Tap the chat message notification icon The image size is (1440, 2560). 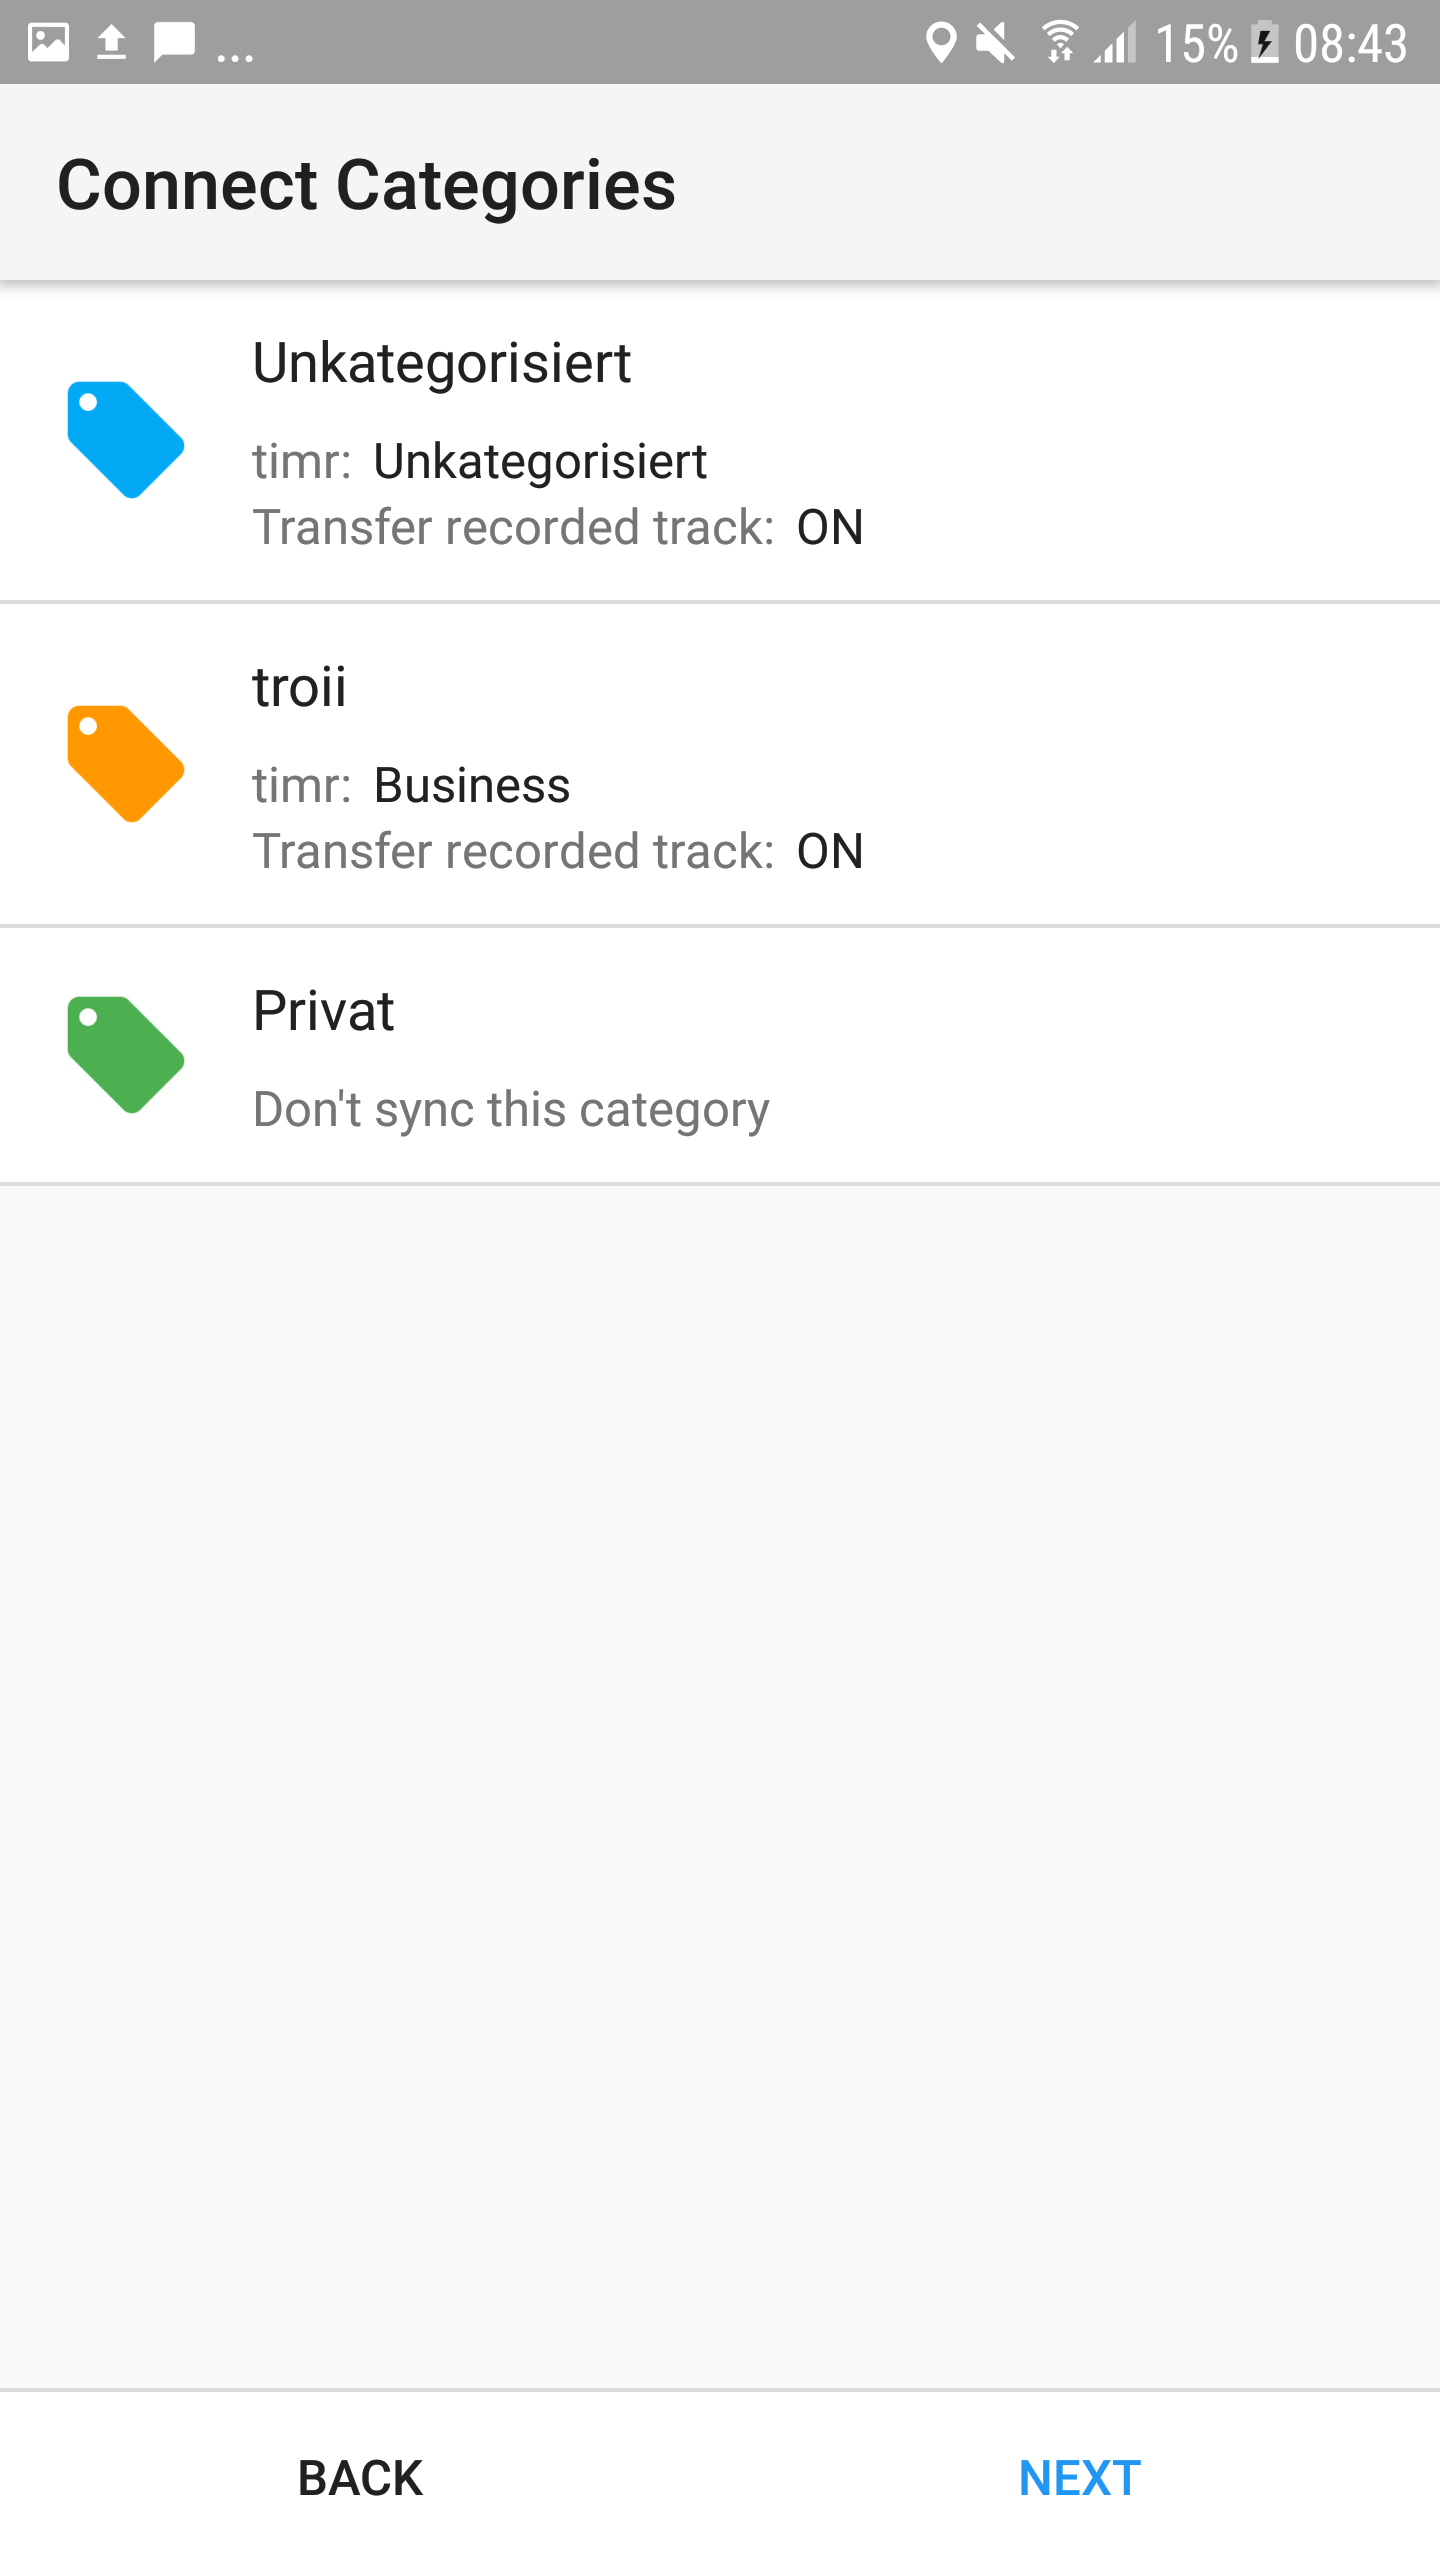(174, 43)
